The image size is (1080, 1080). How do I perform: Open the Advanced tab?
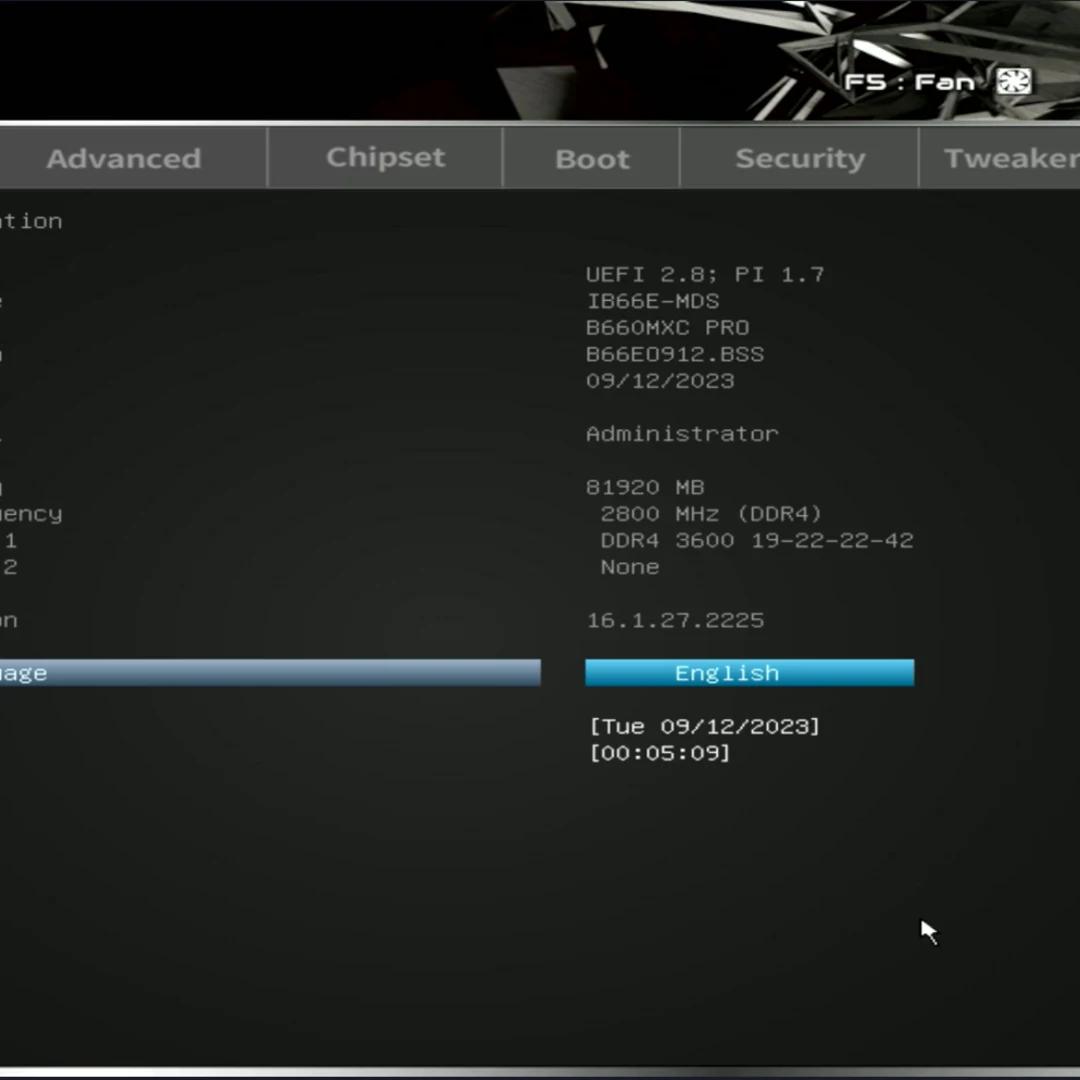pyautogui.click(x=124, y=158)
